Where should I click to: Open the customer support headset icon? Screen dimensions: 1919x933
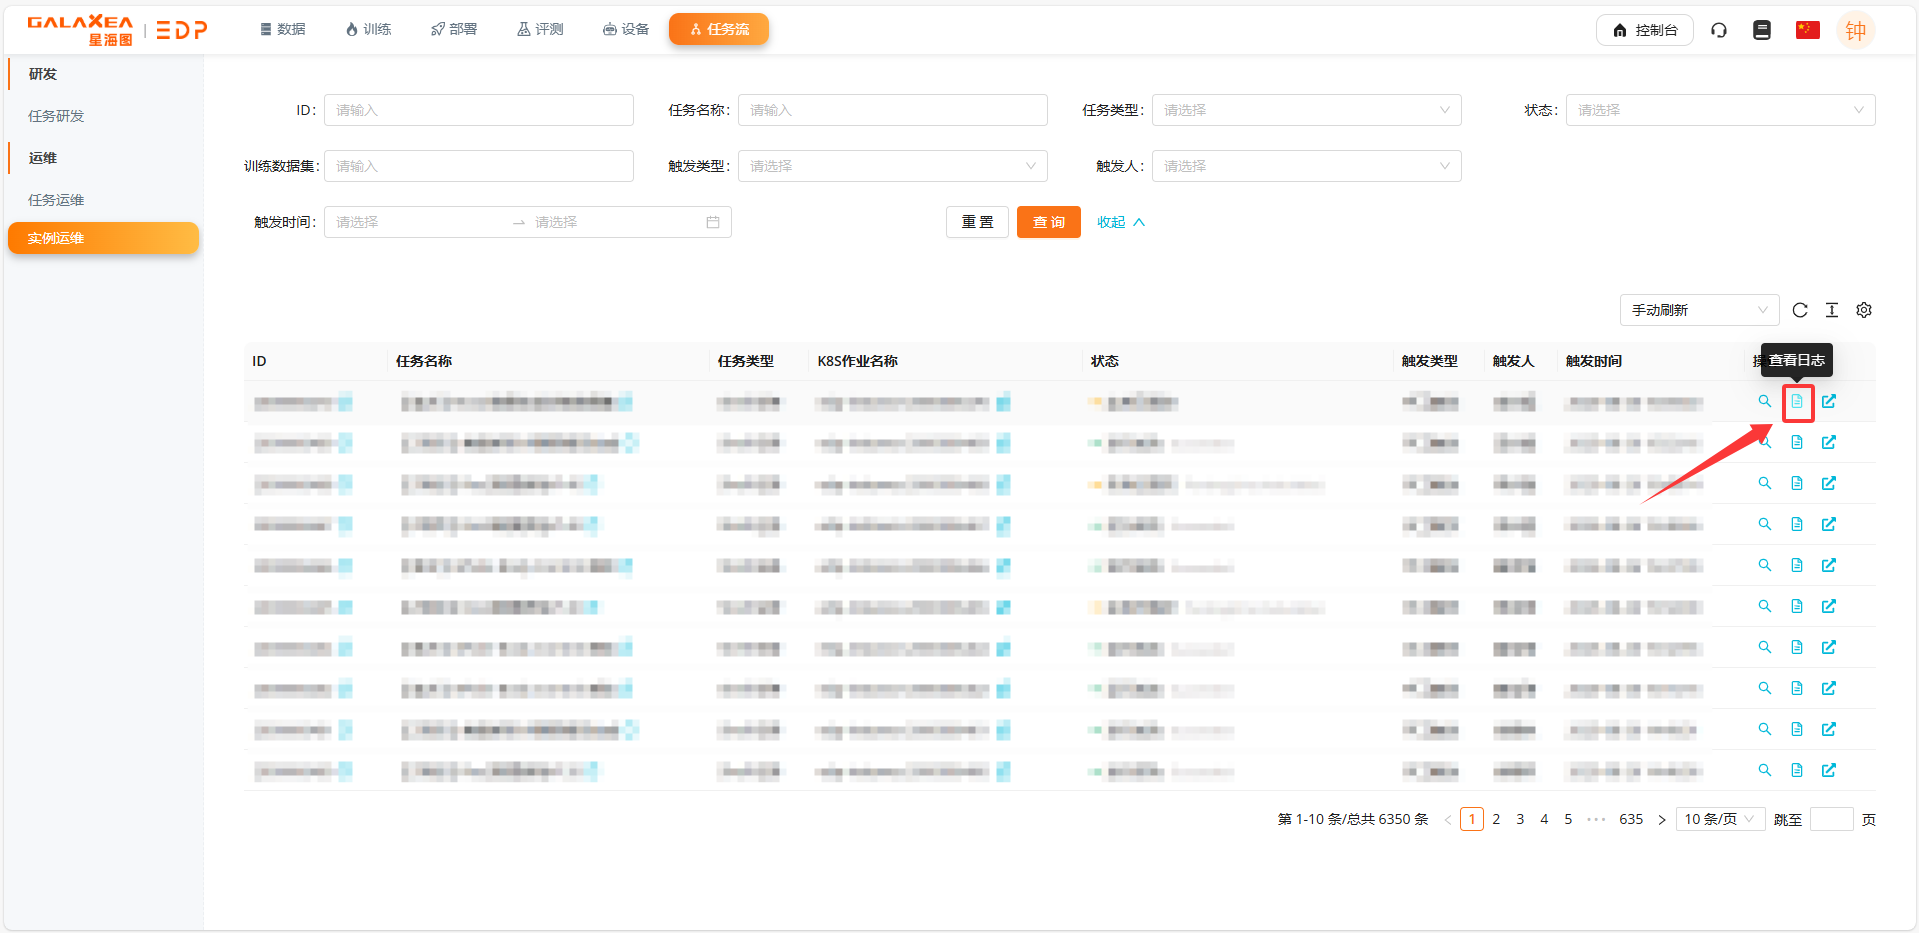1719,30
